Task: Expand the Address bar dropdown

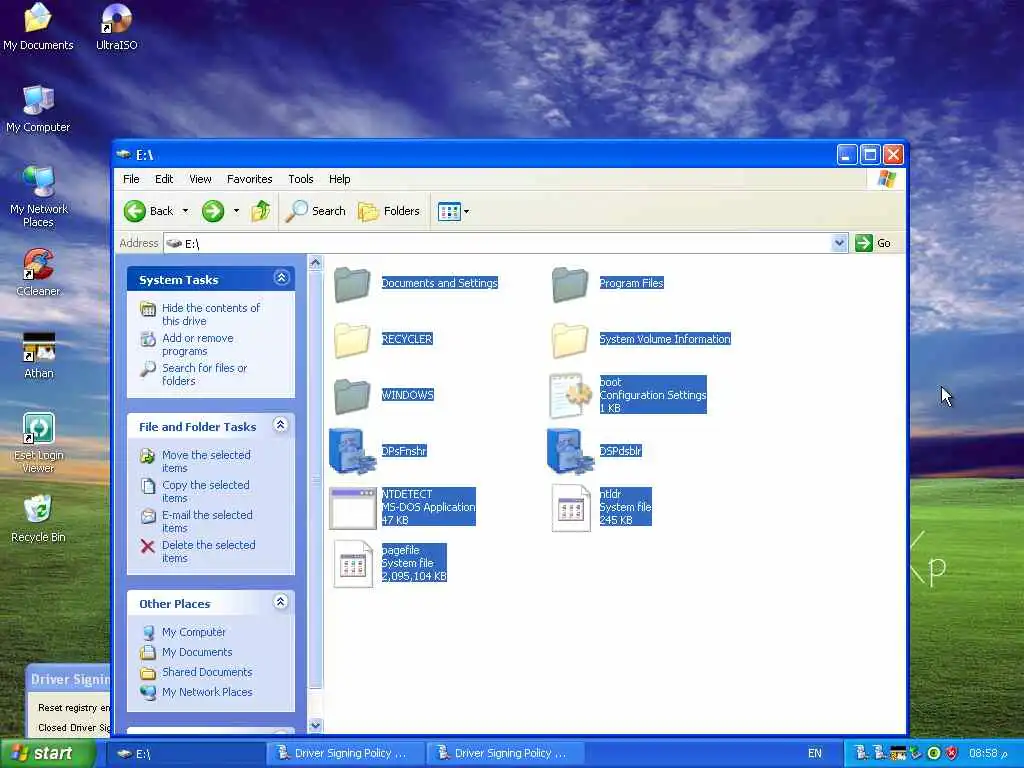Action: tap(839, 243)
